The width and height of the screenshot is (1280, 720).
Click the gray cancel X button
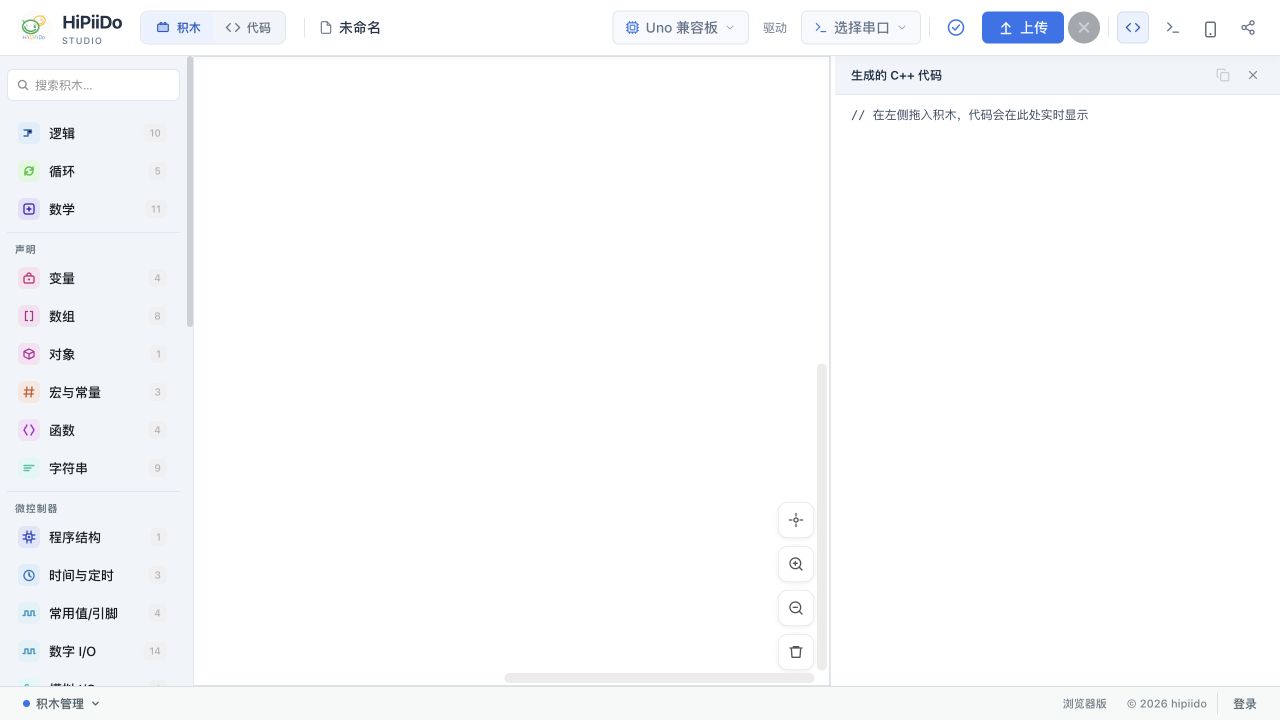(x=1084, y=28)
